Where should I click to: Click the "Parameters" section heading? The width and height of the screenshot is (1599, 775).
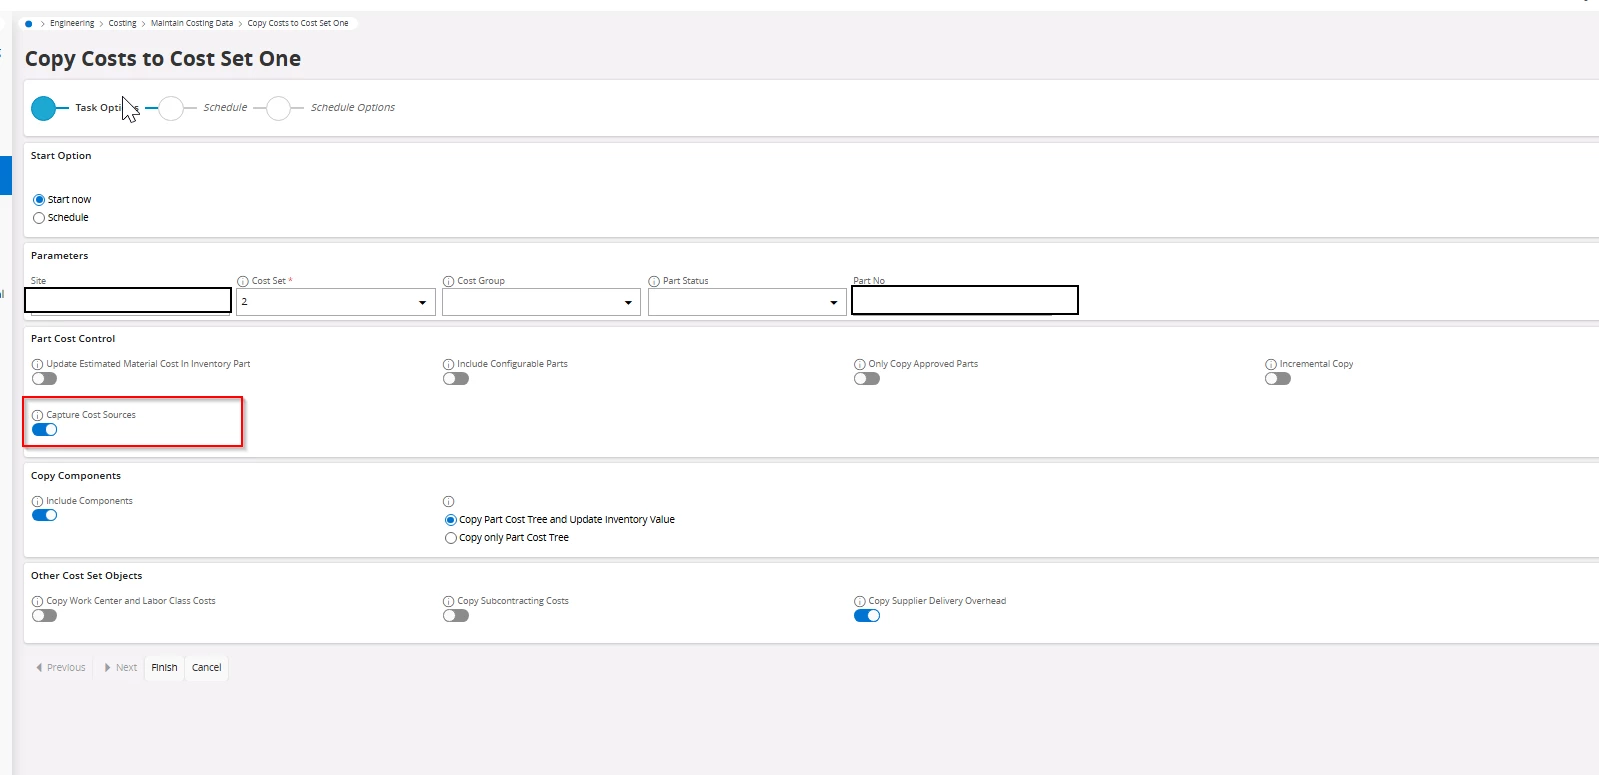point(59,256)
